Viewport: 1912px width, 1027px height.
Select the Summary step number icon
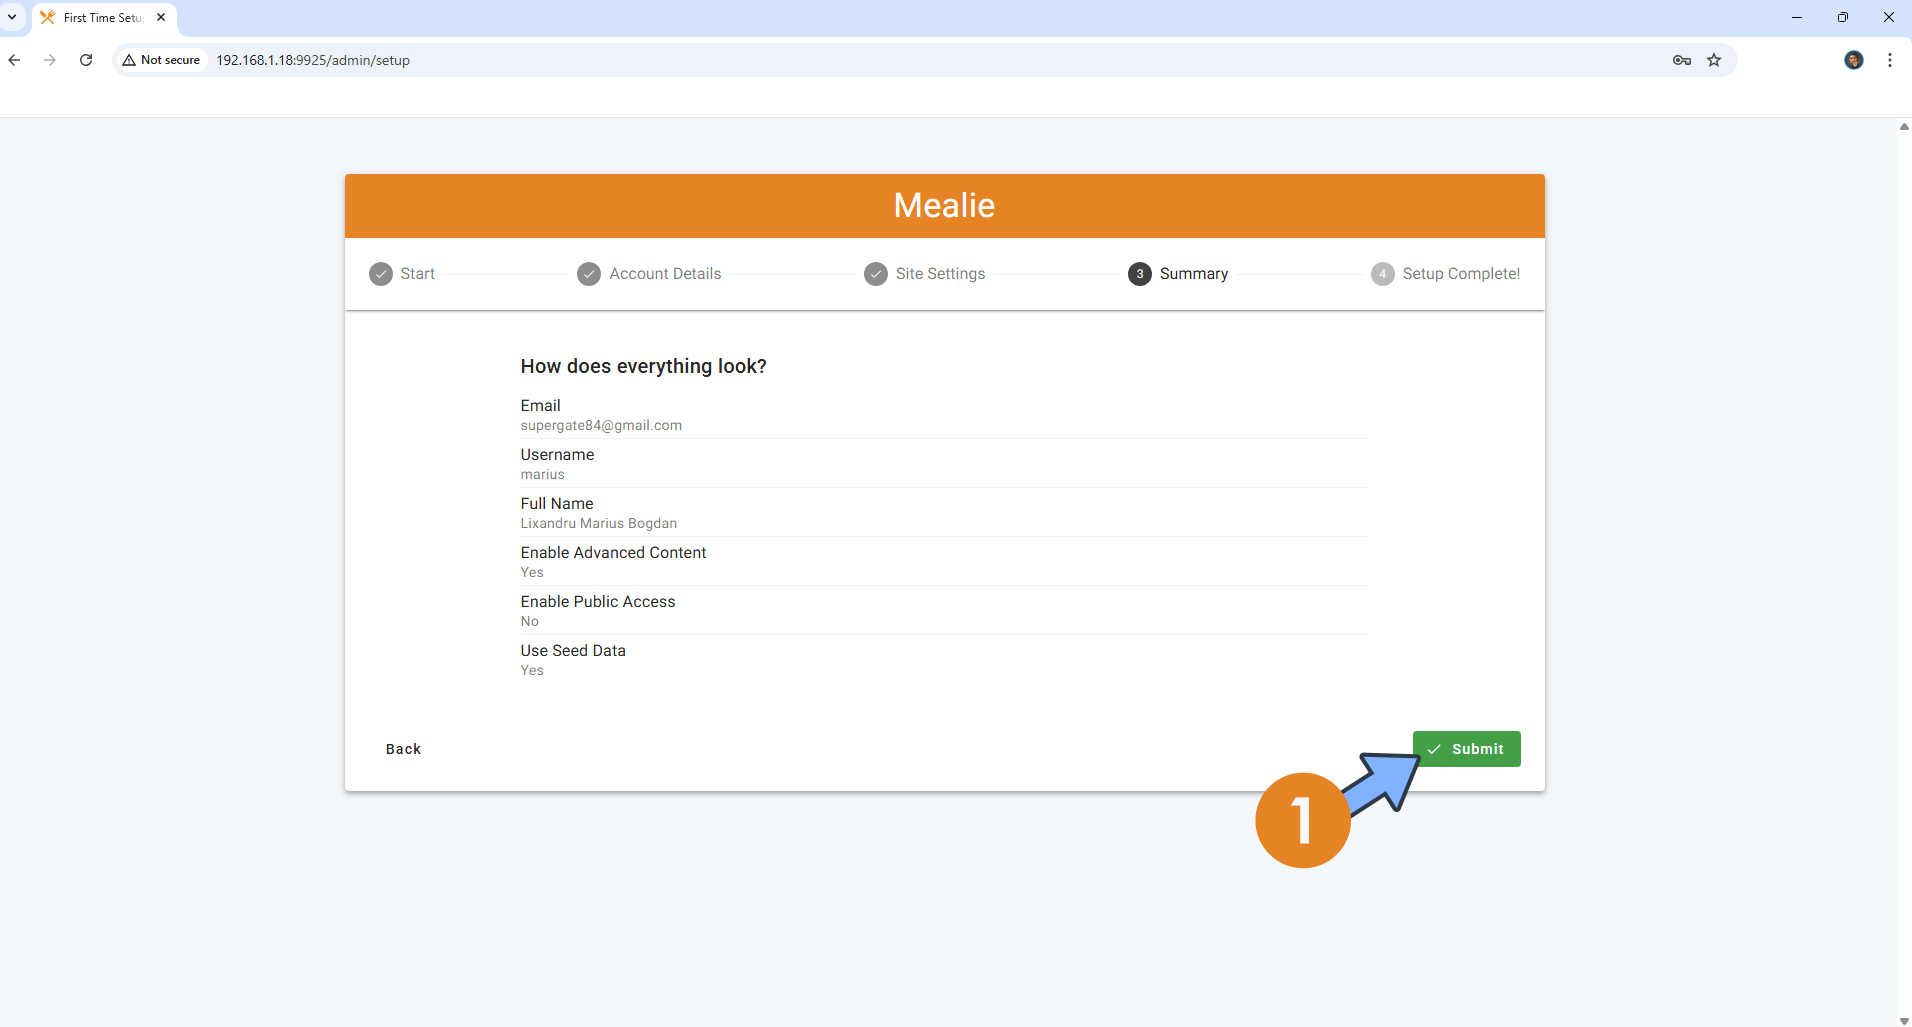1139,274
